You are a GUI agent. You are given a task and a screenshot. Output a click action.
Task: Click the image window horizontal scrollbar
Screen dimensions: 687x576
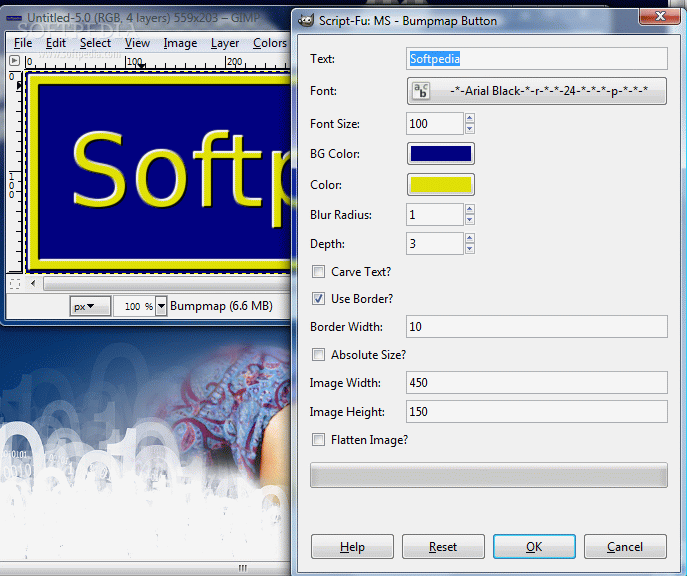click(166, 284)
